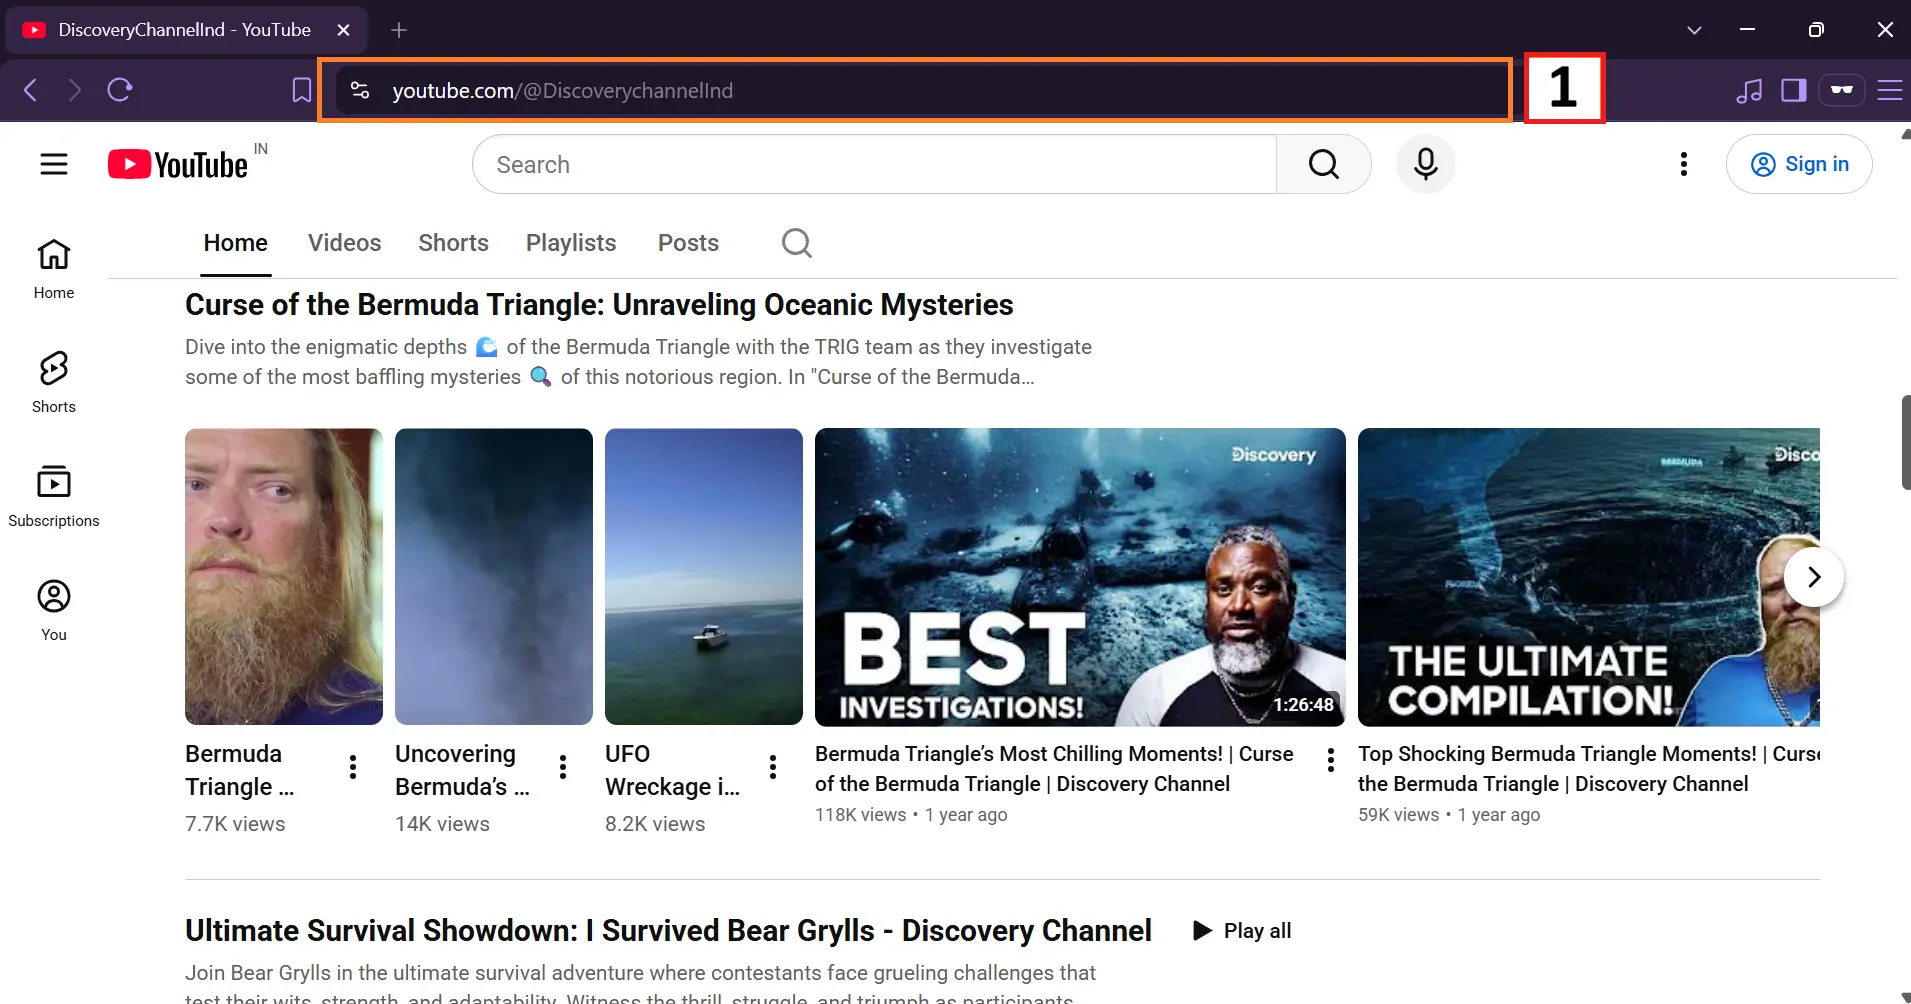
Task: Open Bermuda Triangle's Most Chilling Moments title
Action: click(x=1054, y=769)
